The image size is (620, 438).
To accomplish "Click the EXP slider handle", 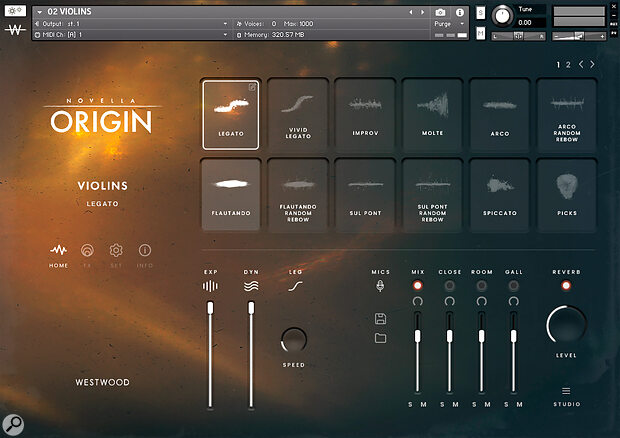I will (210, 308).
